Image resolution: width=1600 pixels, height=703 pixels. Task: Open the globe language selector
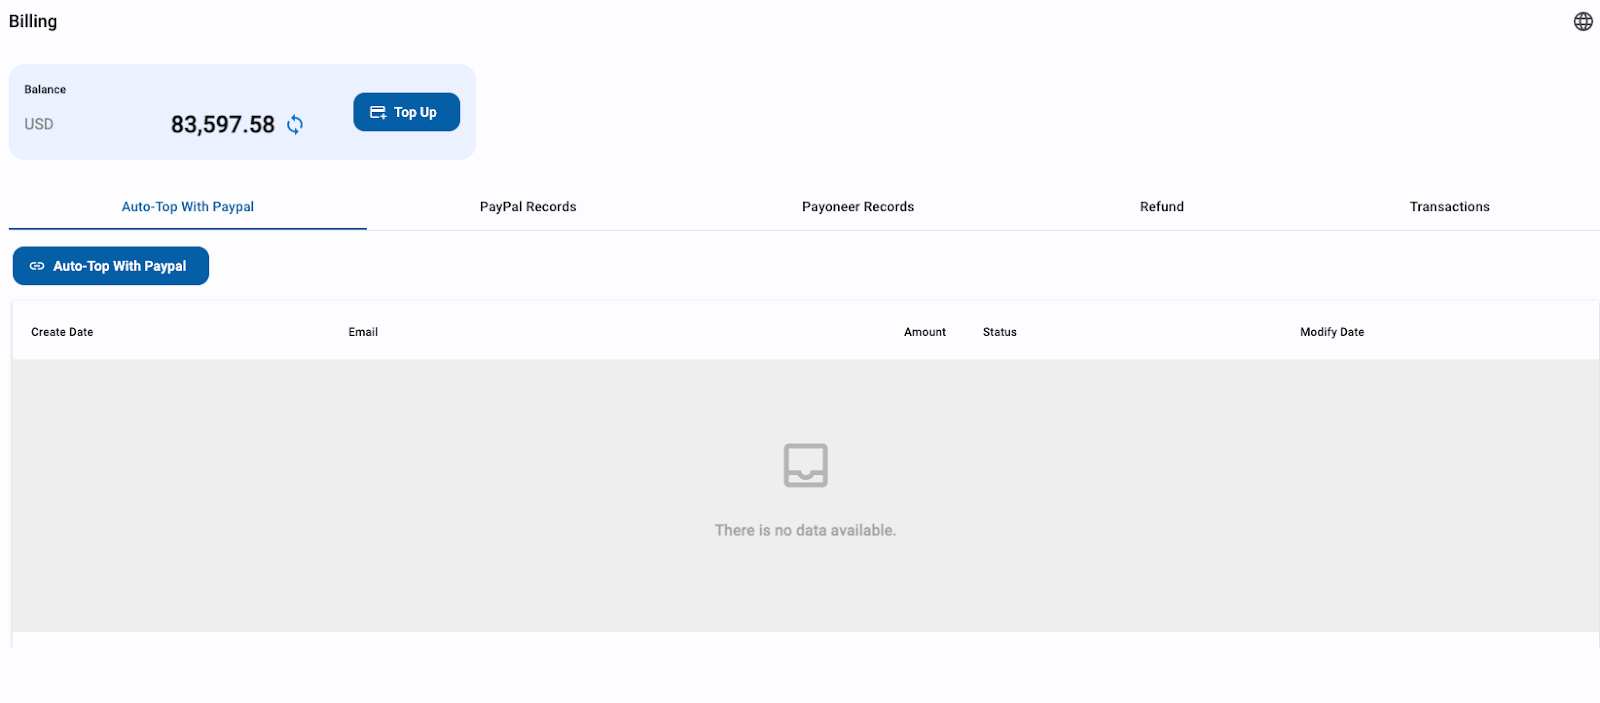(1583, 22)
